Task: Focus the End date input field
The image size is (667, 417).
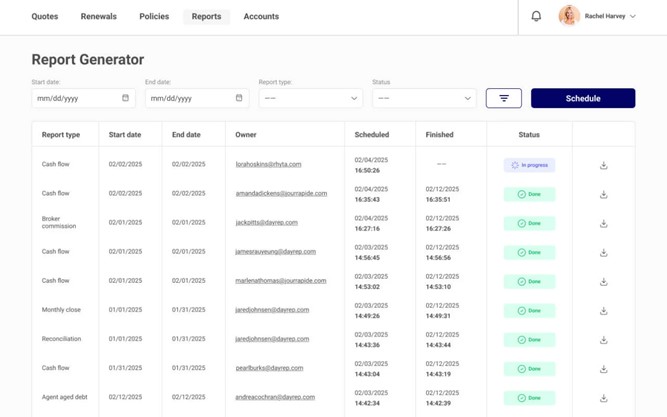Action: coord(197,98)
